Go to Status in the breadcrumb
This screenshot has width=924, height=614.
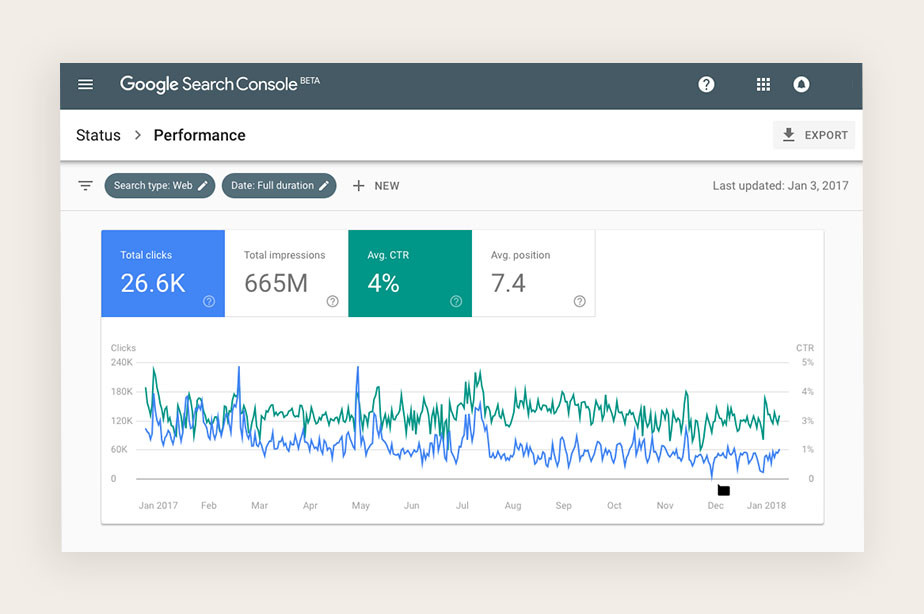pos(98,135)
